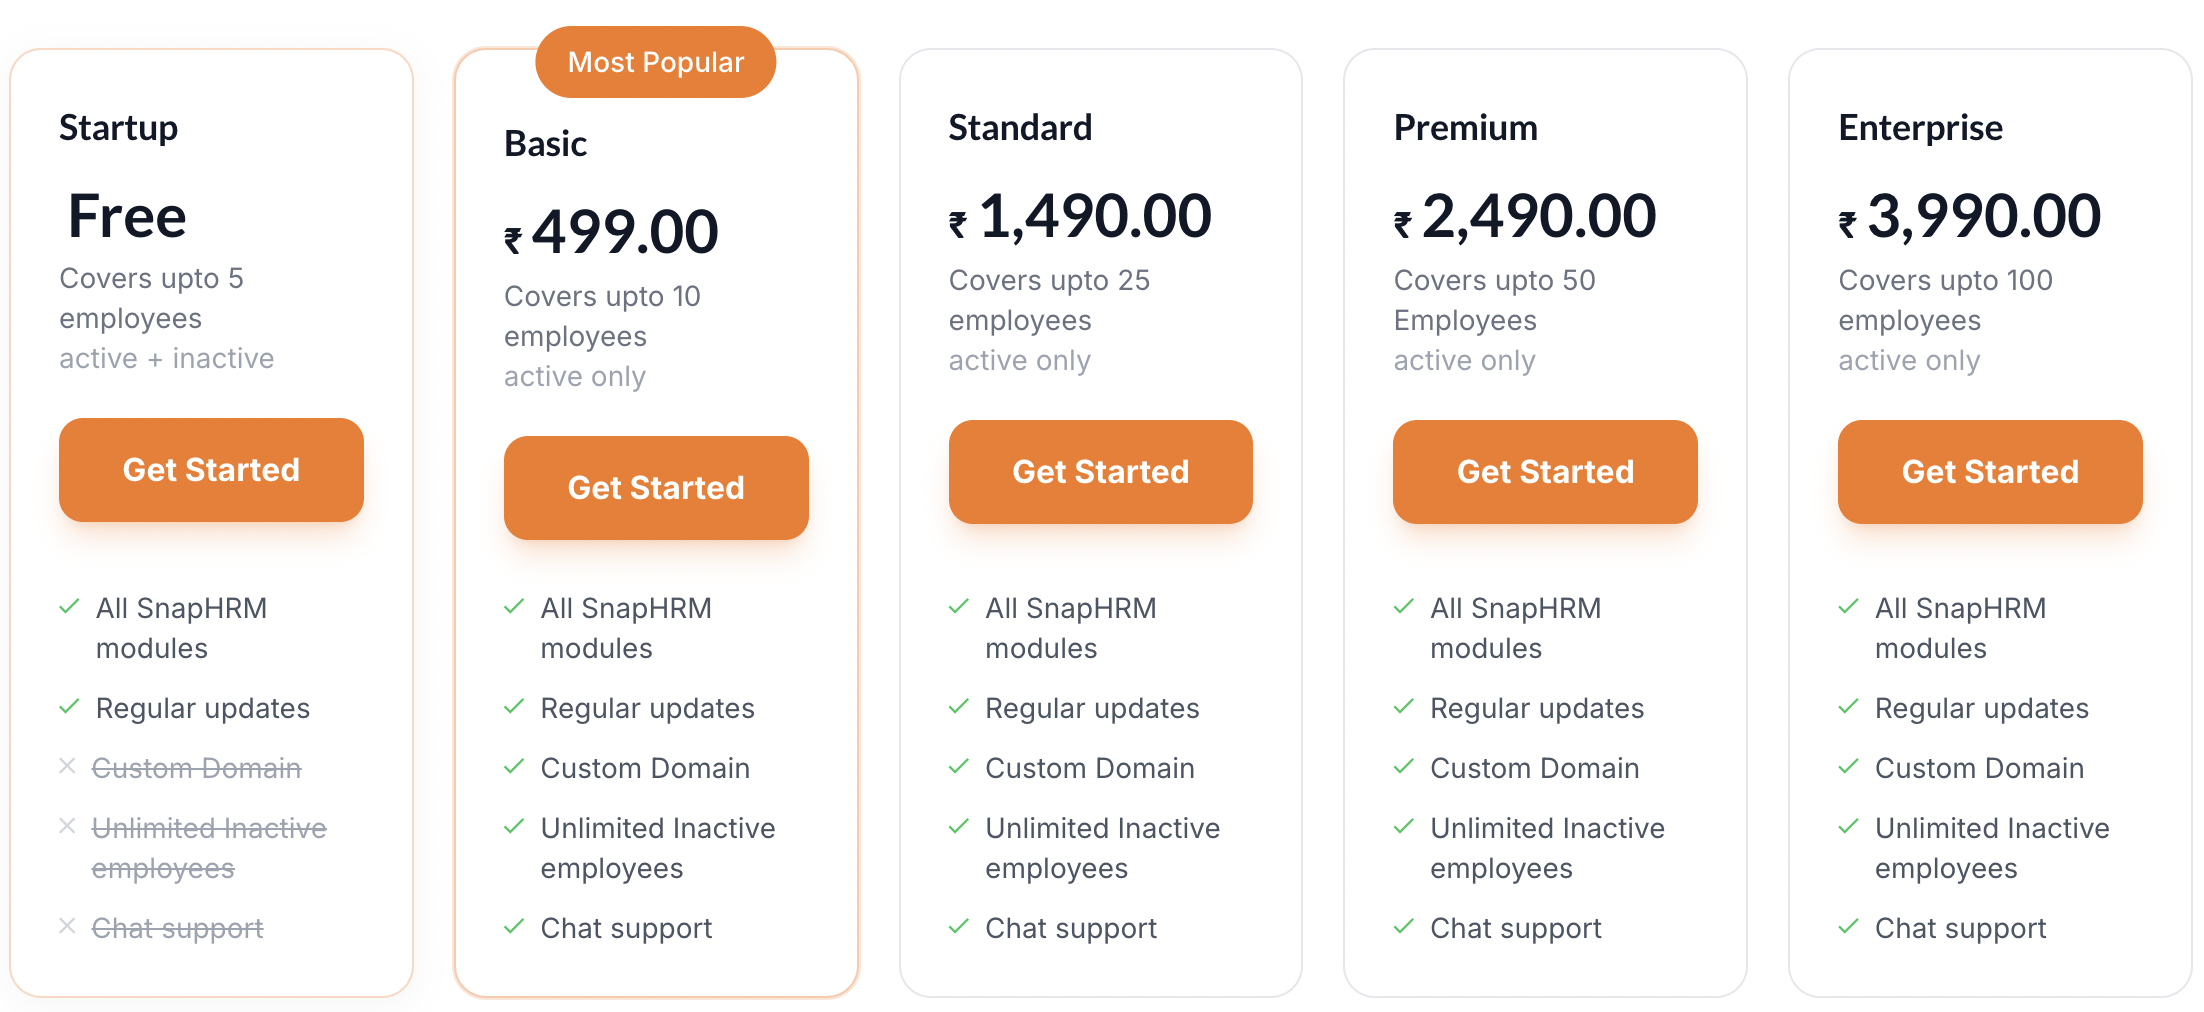The image size is (2204, 1012).
Task: Click Get Started under Enterprise plan
Action: click(x=1990, y=472)
